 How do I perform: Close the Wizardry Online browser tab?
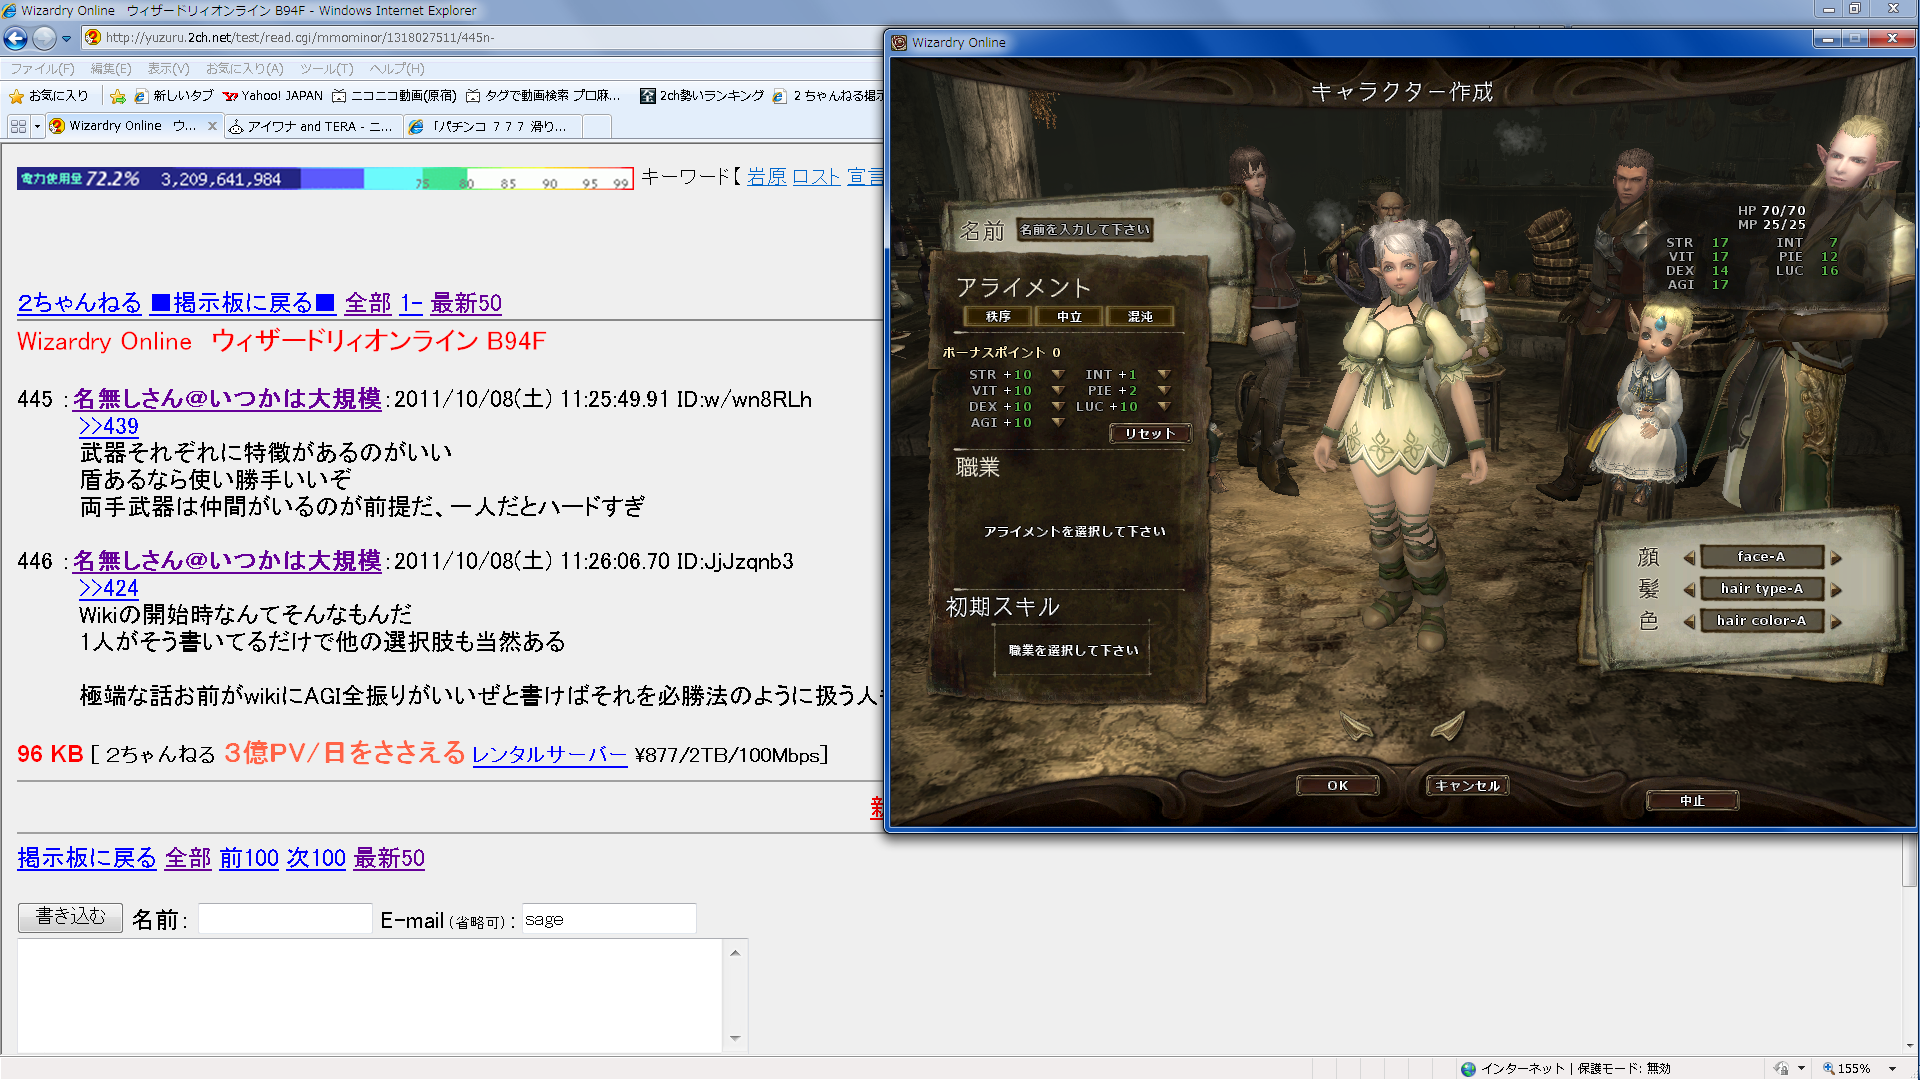[212, 126]
